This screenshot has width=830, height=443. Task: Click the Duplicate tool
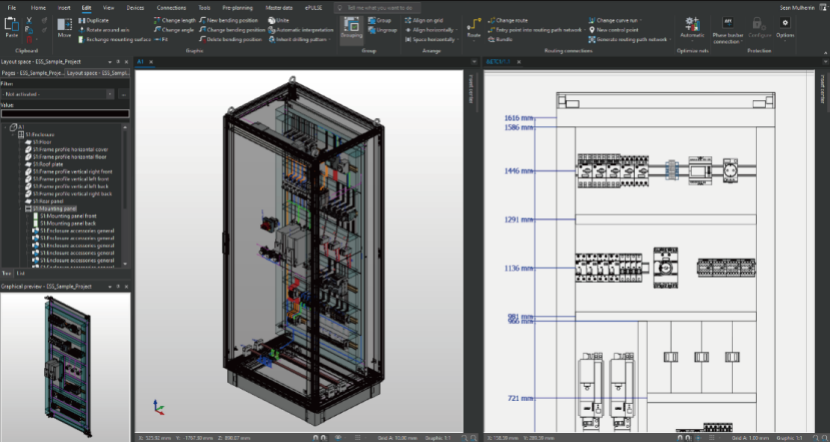[94, 21]
